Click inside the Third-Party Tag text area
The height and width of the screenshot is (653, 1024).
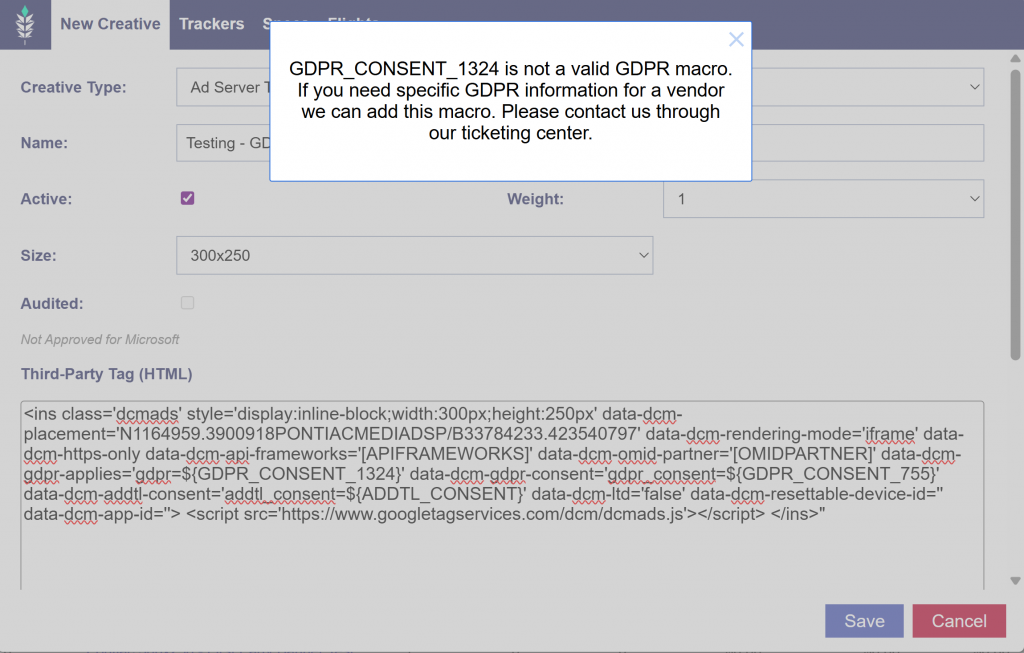[500, 550]
